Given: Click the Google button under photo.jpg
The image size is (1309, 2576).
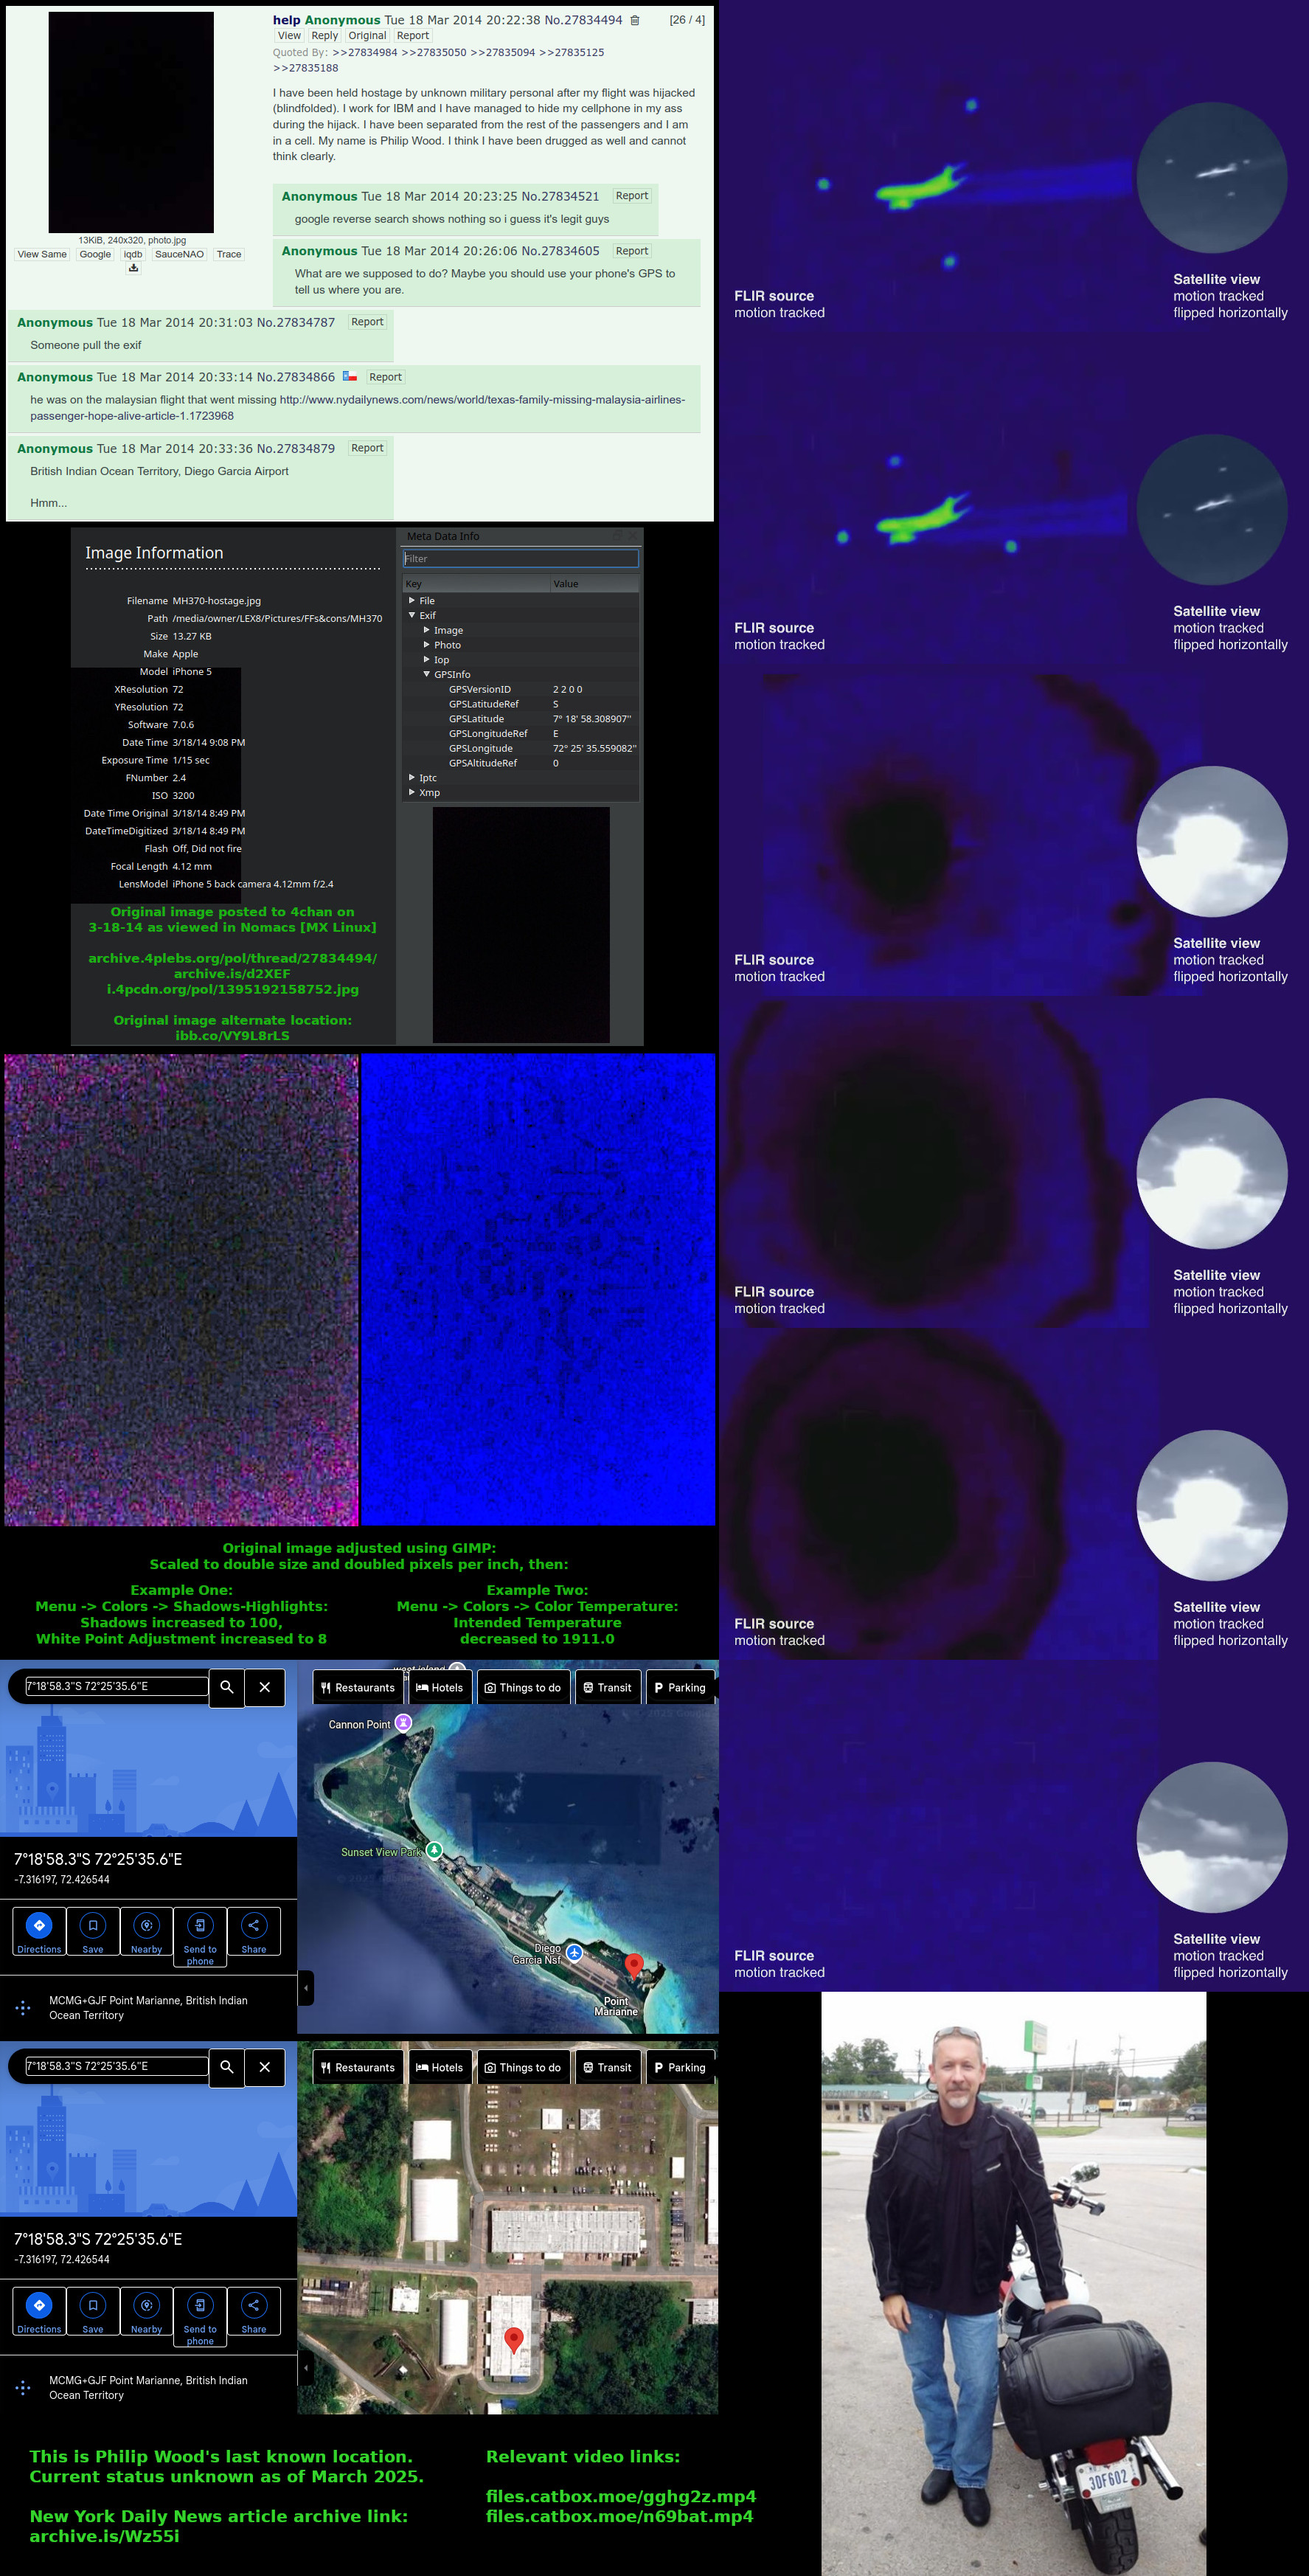Looking at the screenshot, I should tap(95, 254).
